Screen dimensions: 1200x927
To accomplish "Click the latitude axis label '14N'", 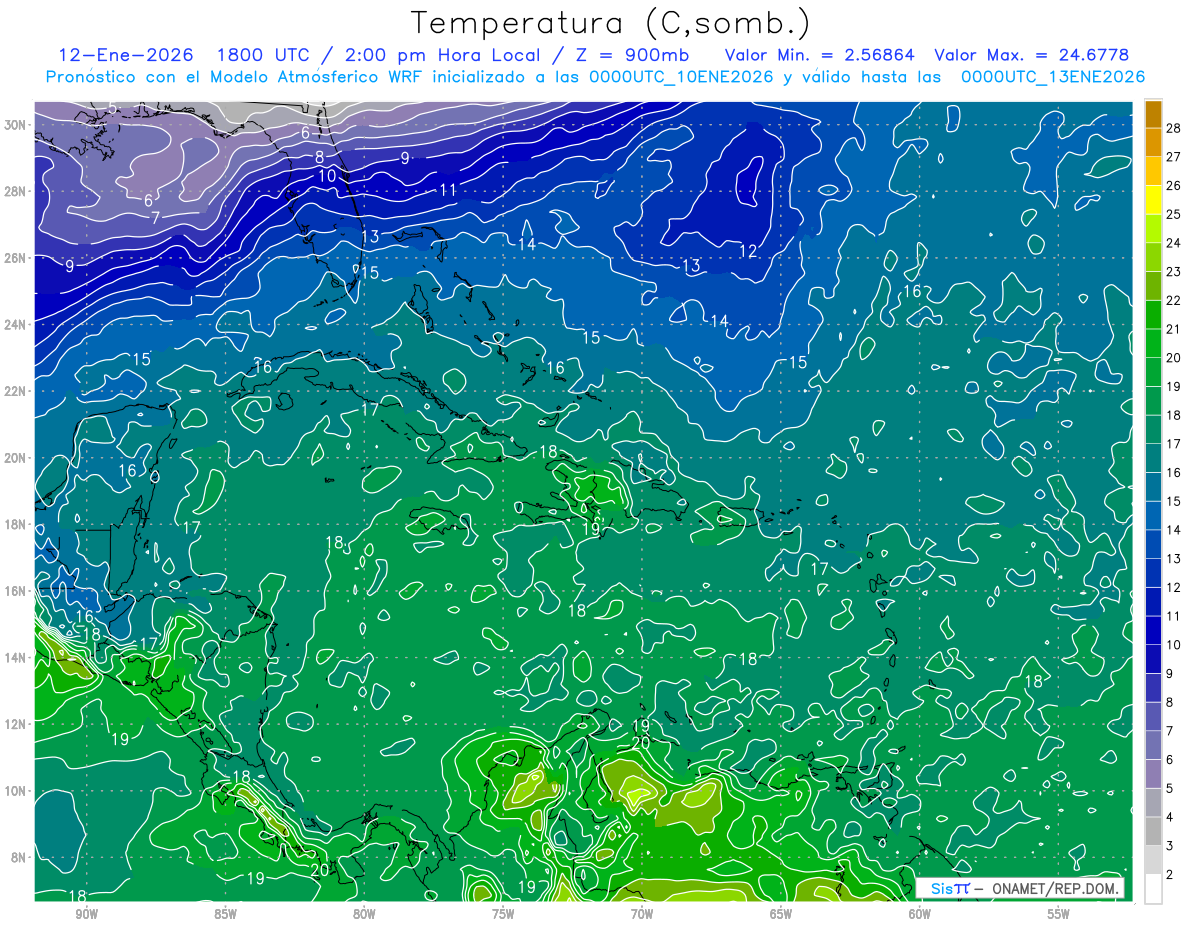I will coord(17,657).
